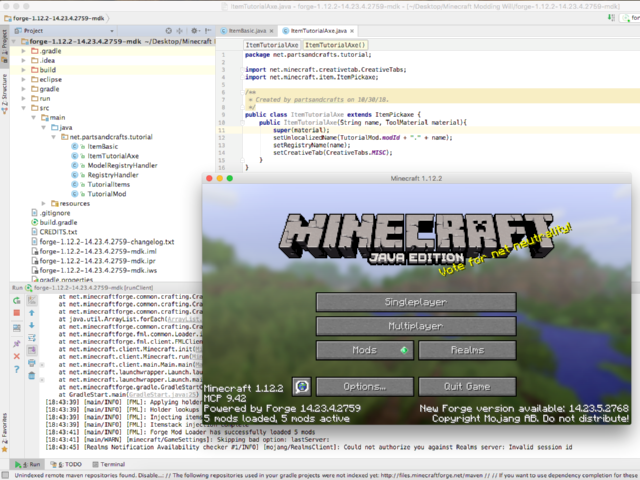Viewport: 640px width, 480px height.
Task: Select ItemTutorialAxe in project tree
Action: tap(113, 156)
